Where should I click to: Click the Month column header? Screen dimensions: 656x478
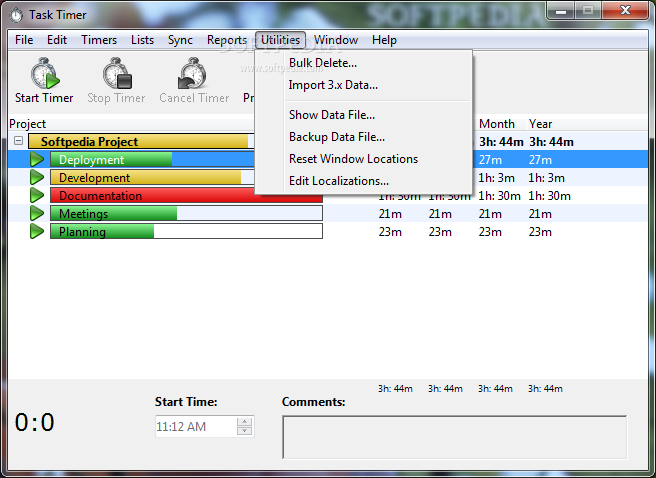point(497,124)
